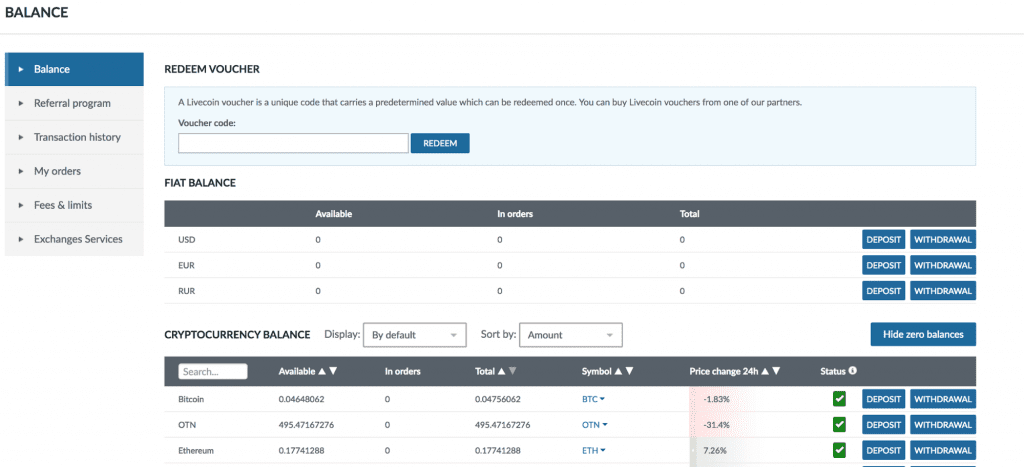The image size is (1024, 467).
Task: Click the arrow icon beside My orders
Action: click(21, 171)
